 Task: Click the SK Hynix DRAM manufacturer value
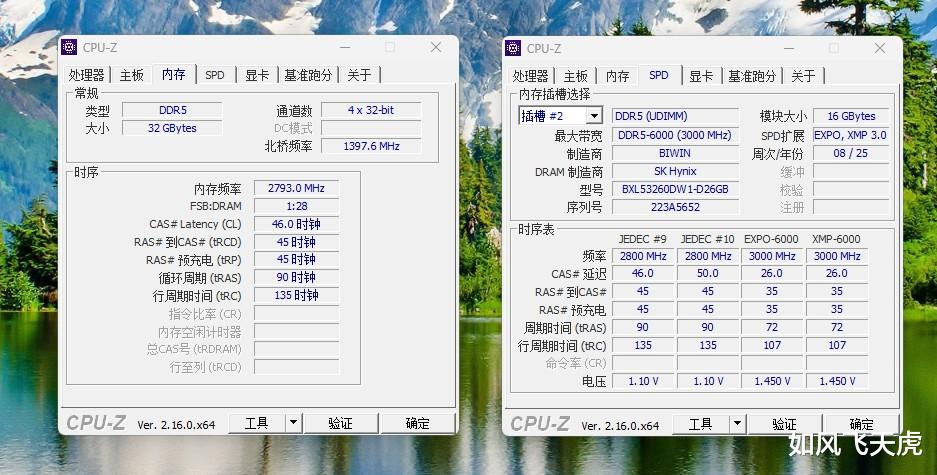(675, 171)
